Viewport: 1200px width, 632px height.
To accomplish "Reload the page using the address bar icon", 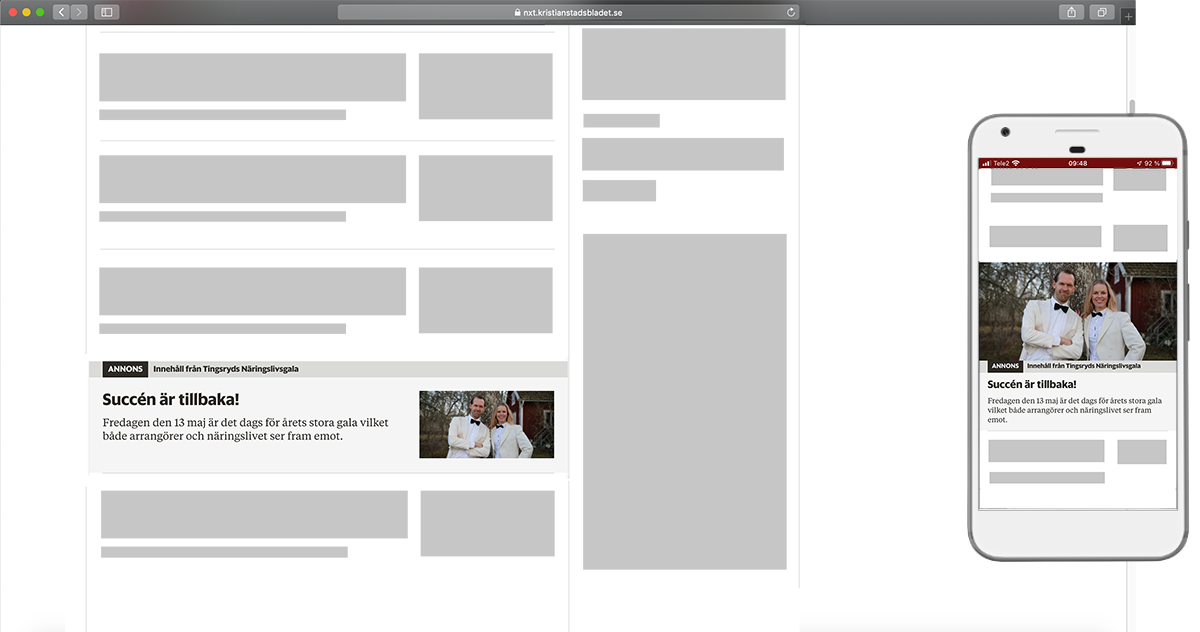I will (x=791, y=12).
